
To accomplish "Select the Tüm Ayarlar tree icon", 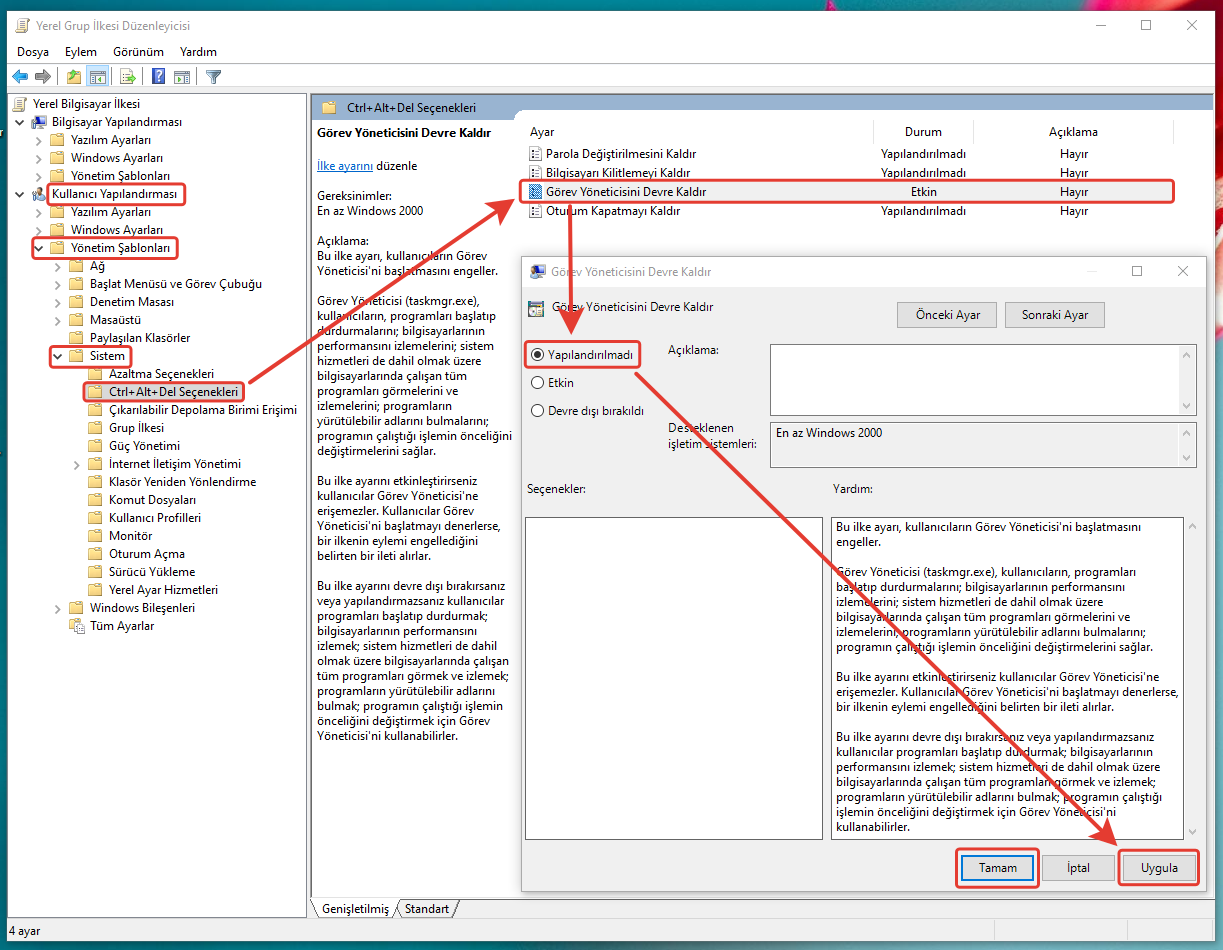I will pyautogui.click(x=77, y=626).
